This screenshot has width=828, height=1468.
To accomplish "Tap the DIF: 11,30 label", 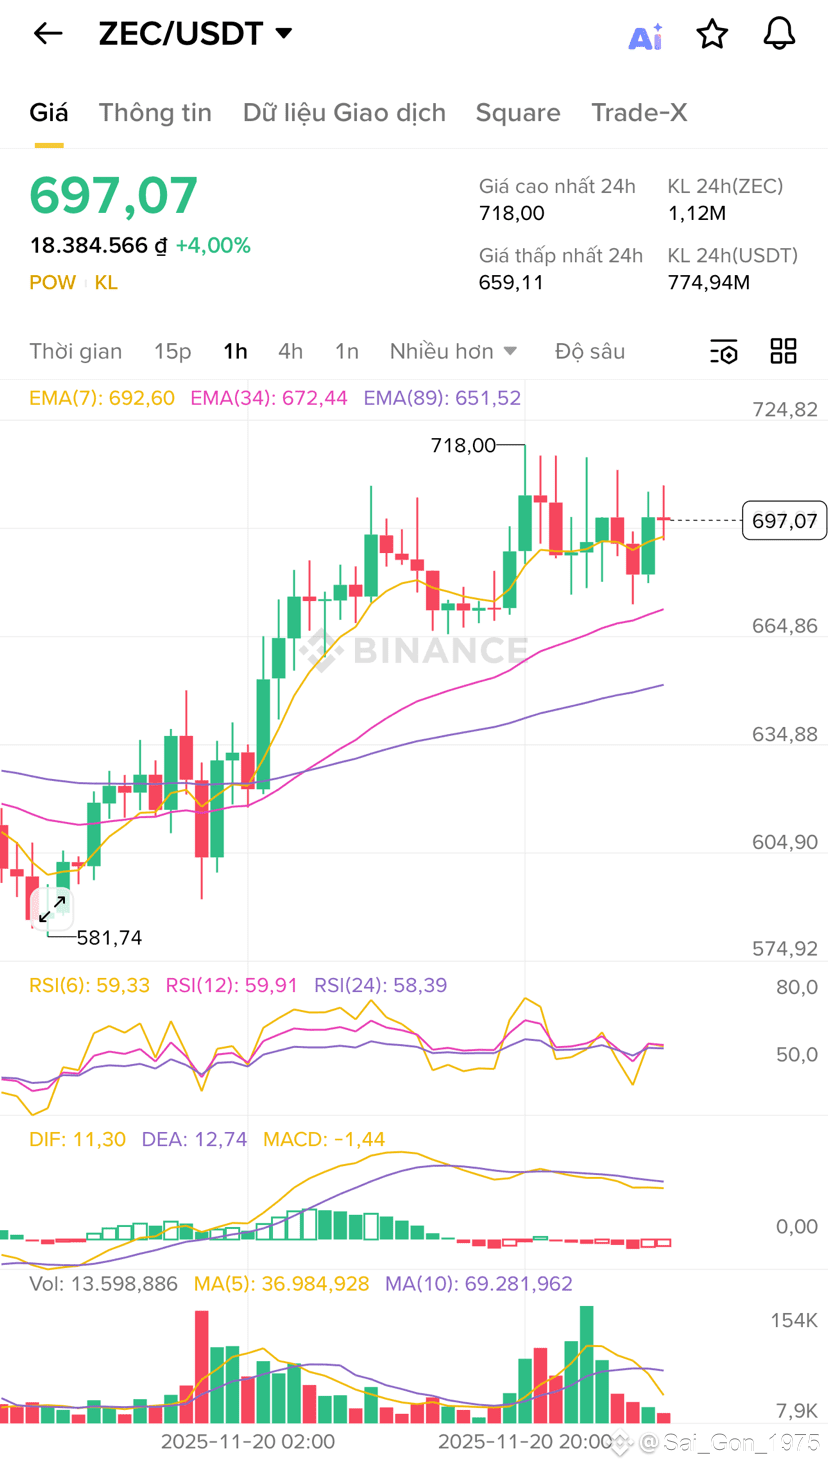I will click(78, 1139).
